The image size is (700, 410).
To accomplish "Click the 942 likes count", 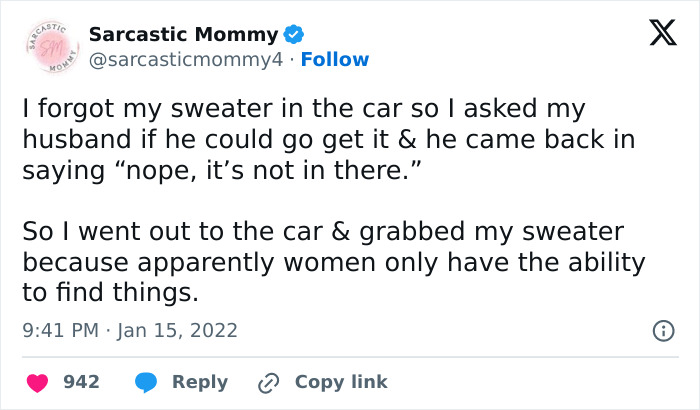I will (81, 382).
